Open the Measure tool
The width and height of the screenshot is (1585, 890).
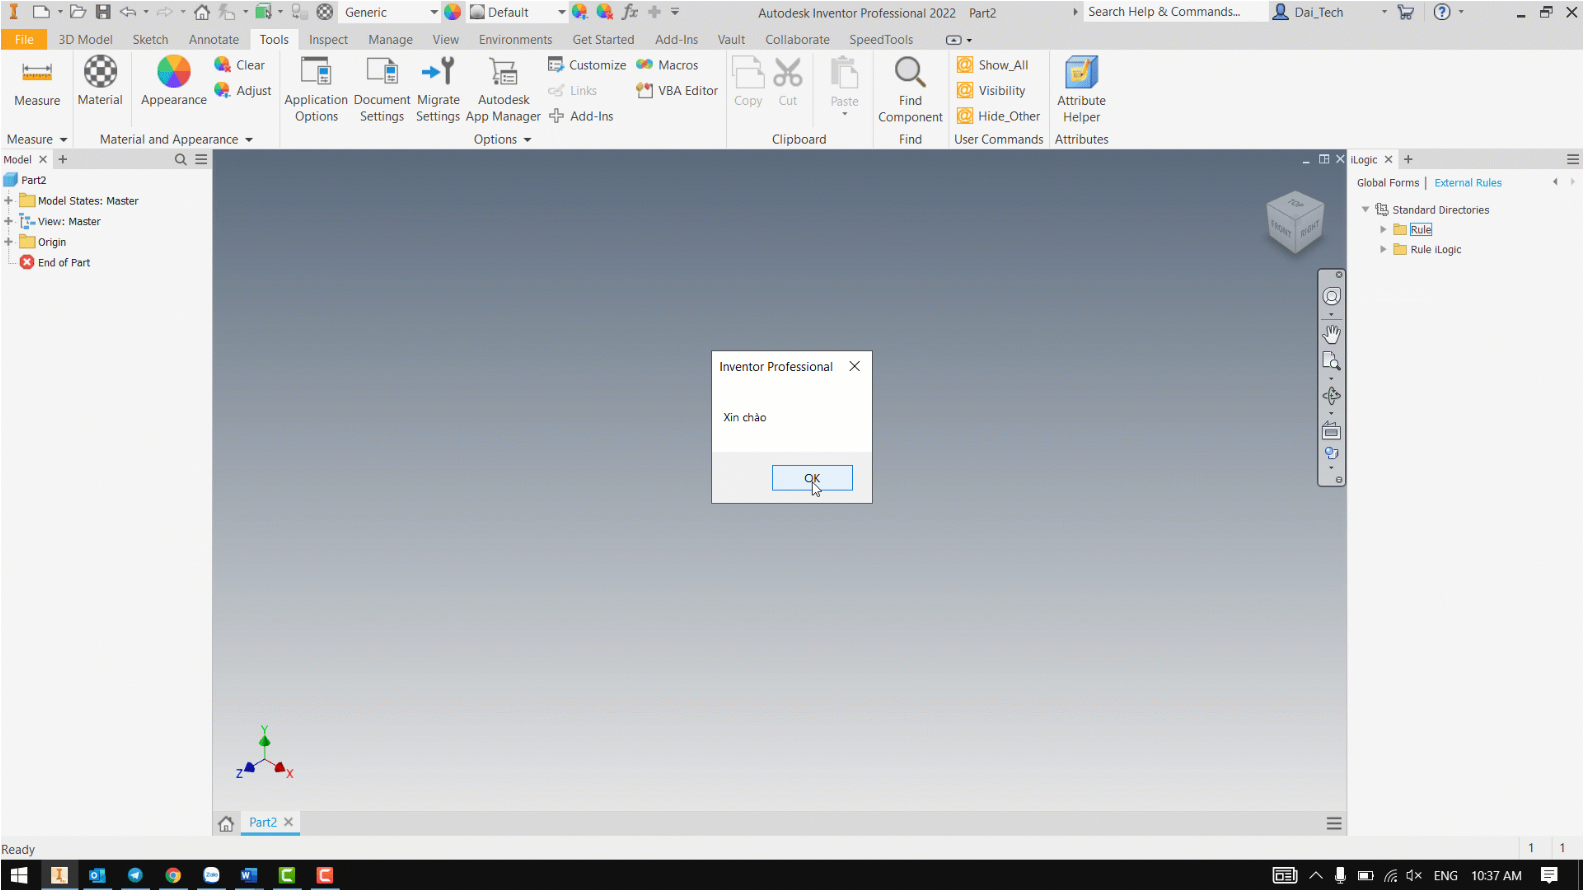pos(37,82)
